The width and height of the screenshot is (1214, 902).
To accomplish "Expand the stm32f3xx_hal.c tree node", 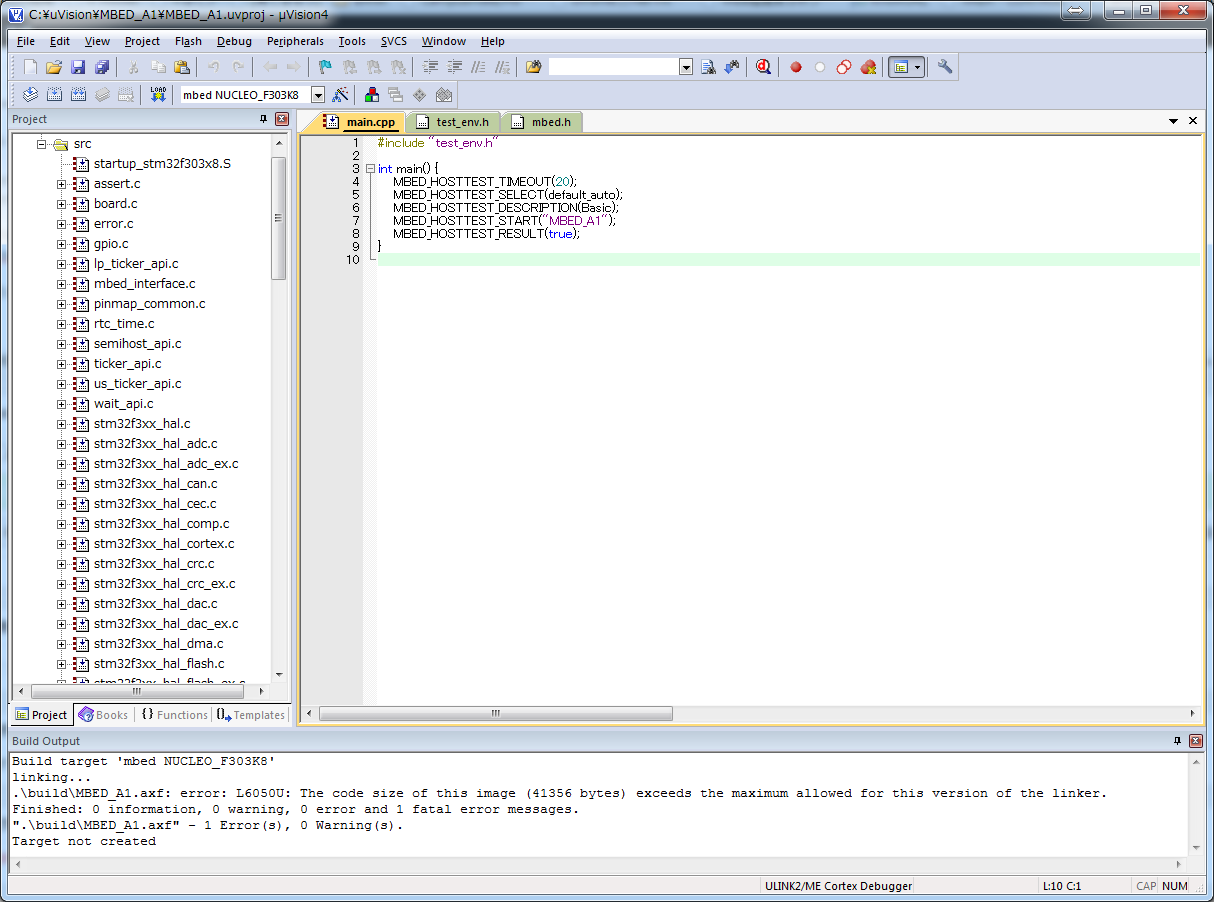I will pos(62,424).
